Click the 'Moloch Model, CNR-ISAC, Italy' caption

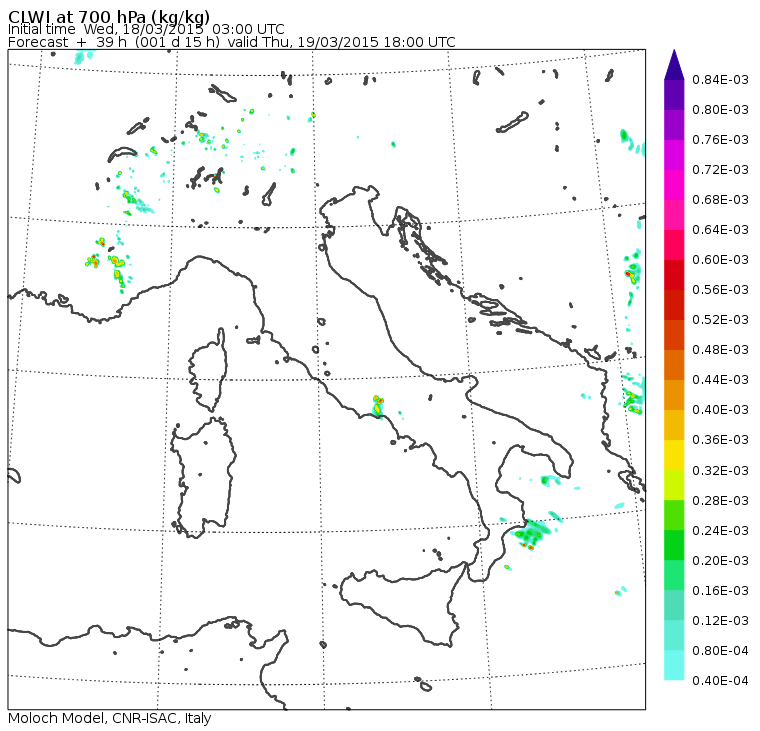click(110, 718)
